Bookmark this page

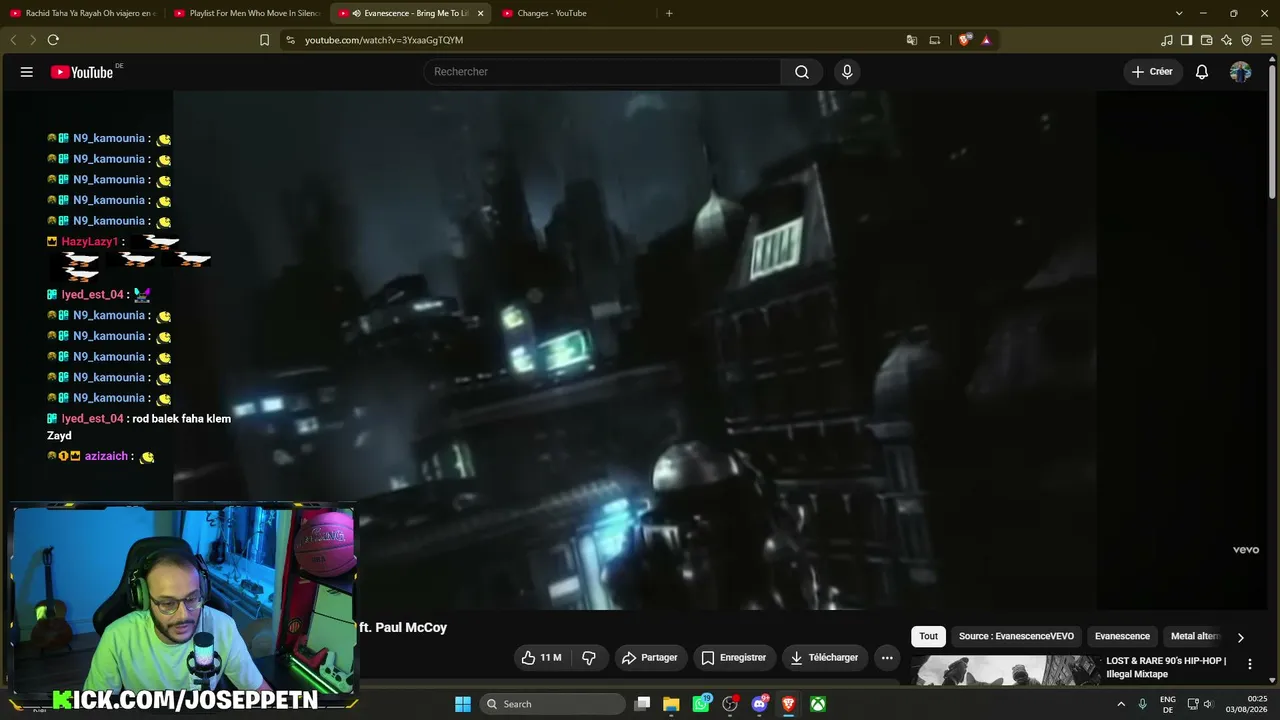(x=264, y=40)
